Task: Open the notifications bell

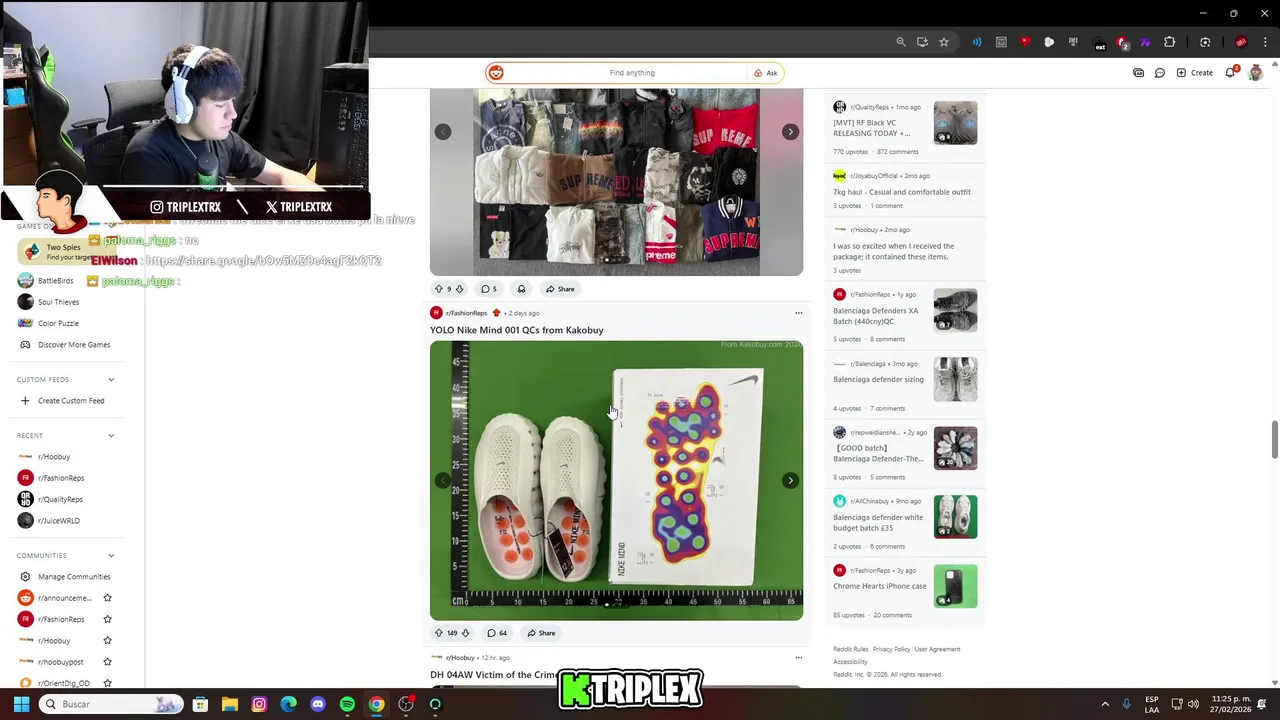Action: 1231,73
